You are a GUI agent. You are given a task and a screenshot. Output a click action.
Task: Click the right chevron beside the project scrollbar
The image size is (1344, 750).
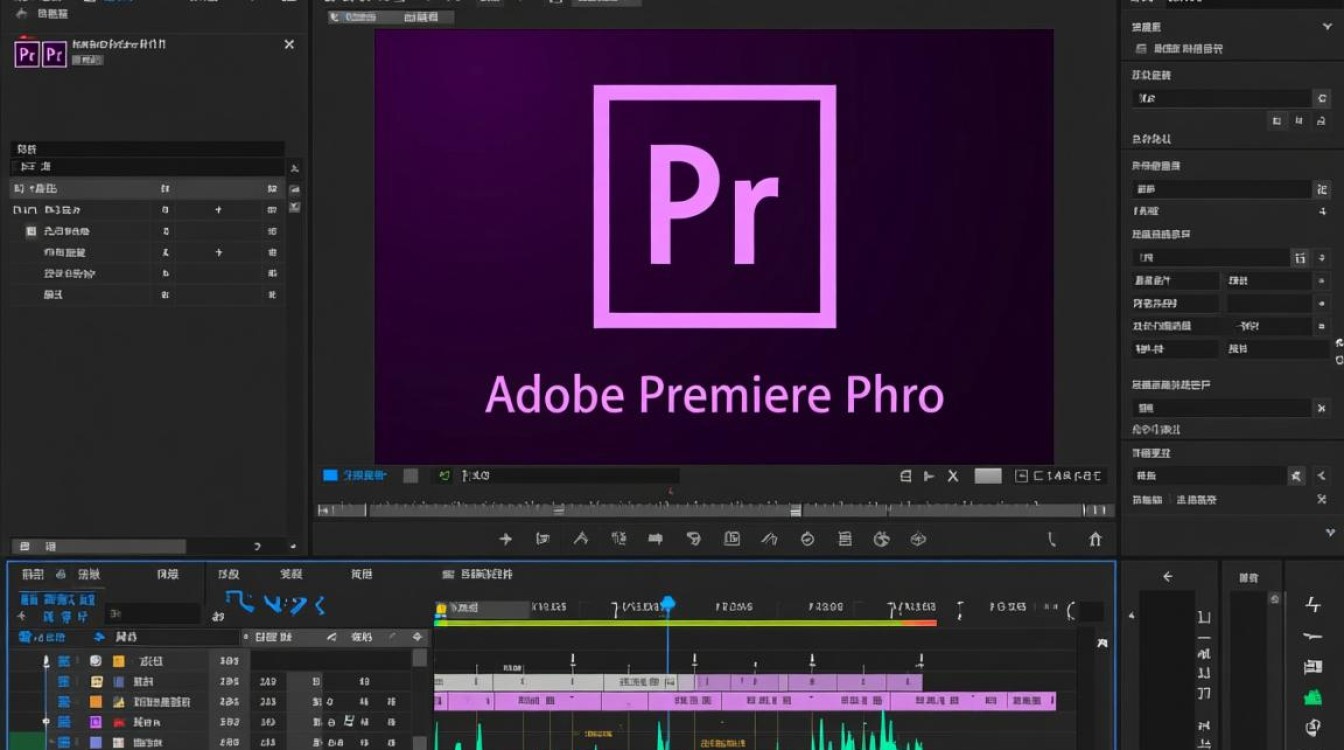[x=257, y=547]
